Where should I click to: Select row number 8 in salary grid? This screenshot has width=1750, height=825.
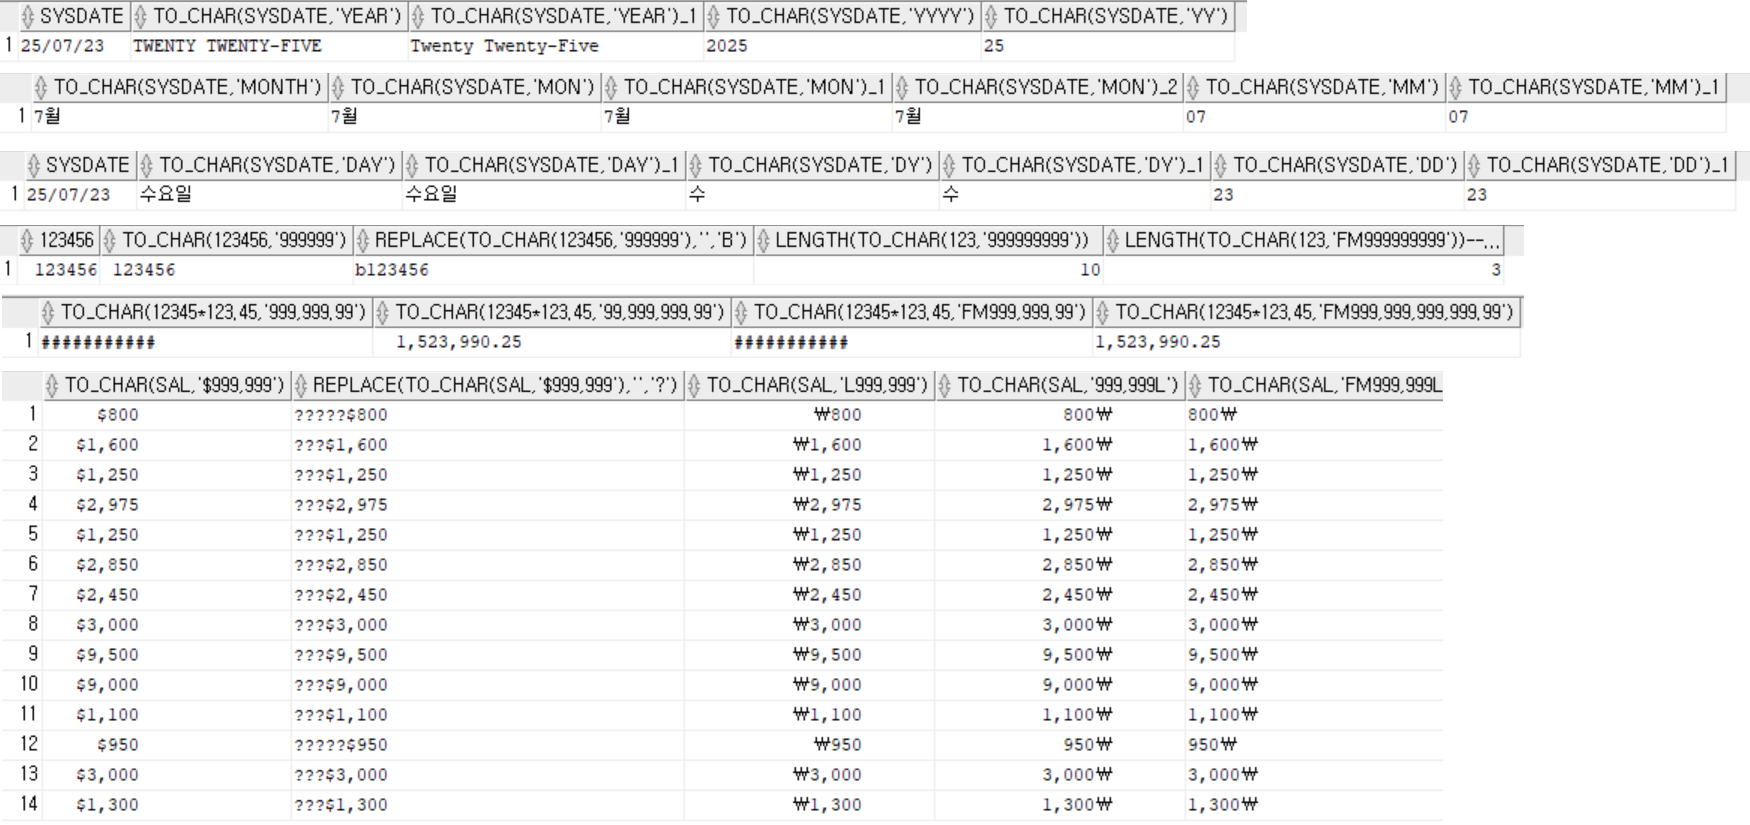tap(32, 624)
